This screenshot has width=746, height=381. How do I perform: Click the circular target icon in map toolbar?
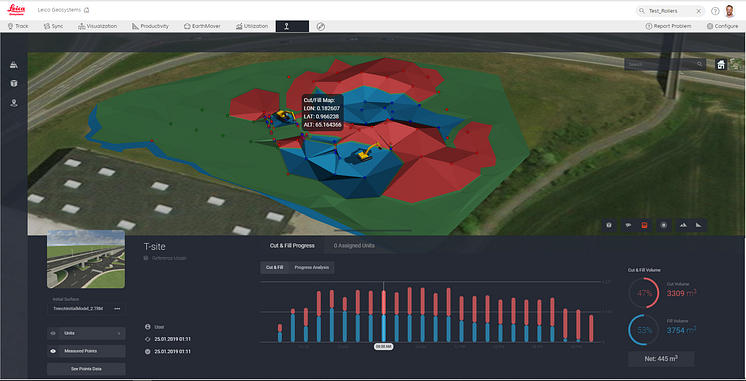664,225
